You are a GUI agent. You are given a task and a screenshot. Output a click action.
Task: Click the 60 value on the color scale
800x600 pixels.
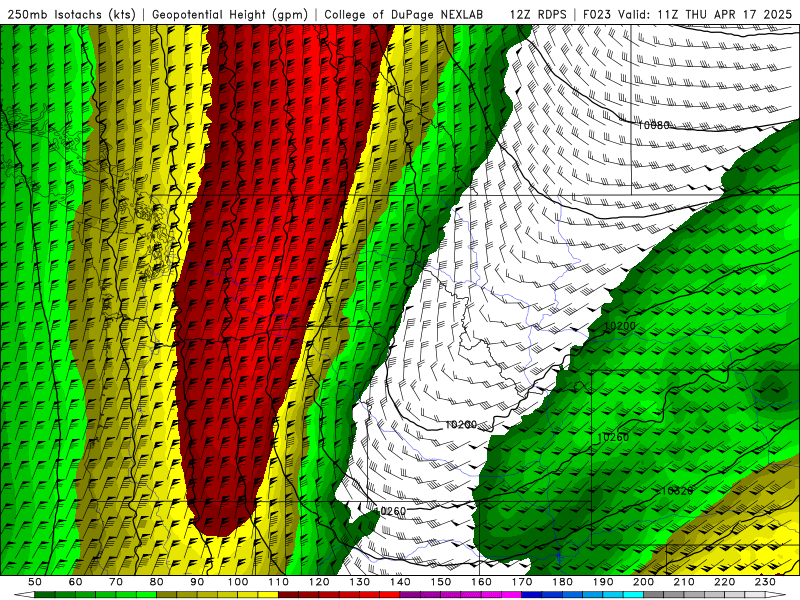click(76, 582)
